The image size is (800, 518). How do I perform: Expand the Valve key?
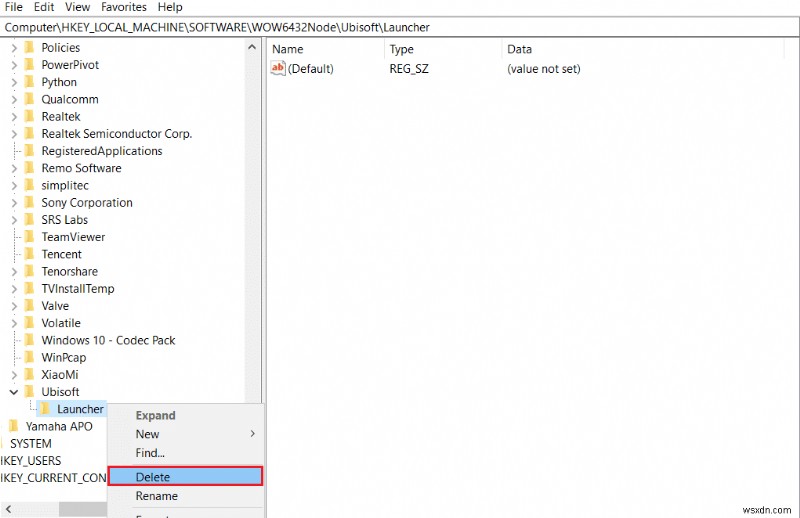click(14, 306)
